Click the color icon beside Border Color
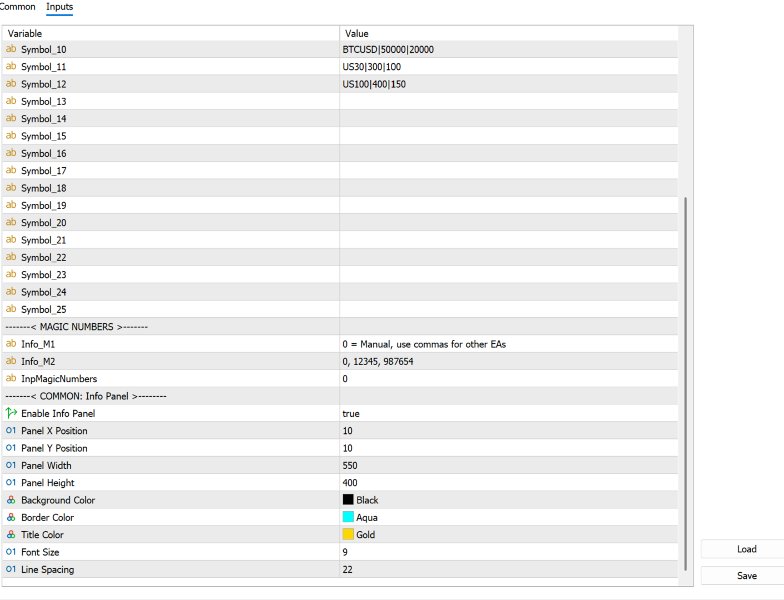784x600 pixels. 11,517
